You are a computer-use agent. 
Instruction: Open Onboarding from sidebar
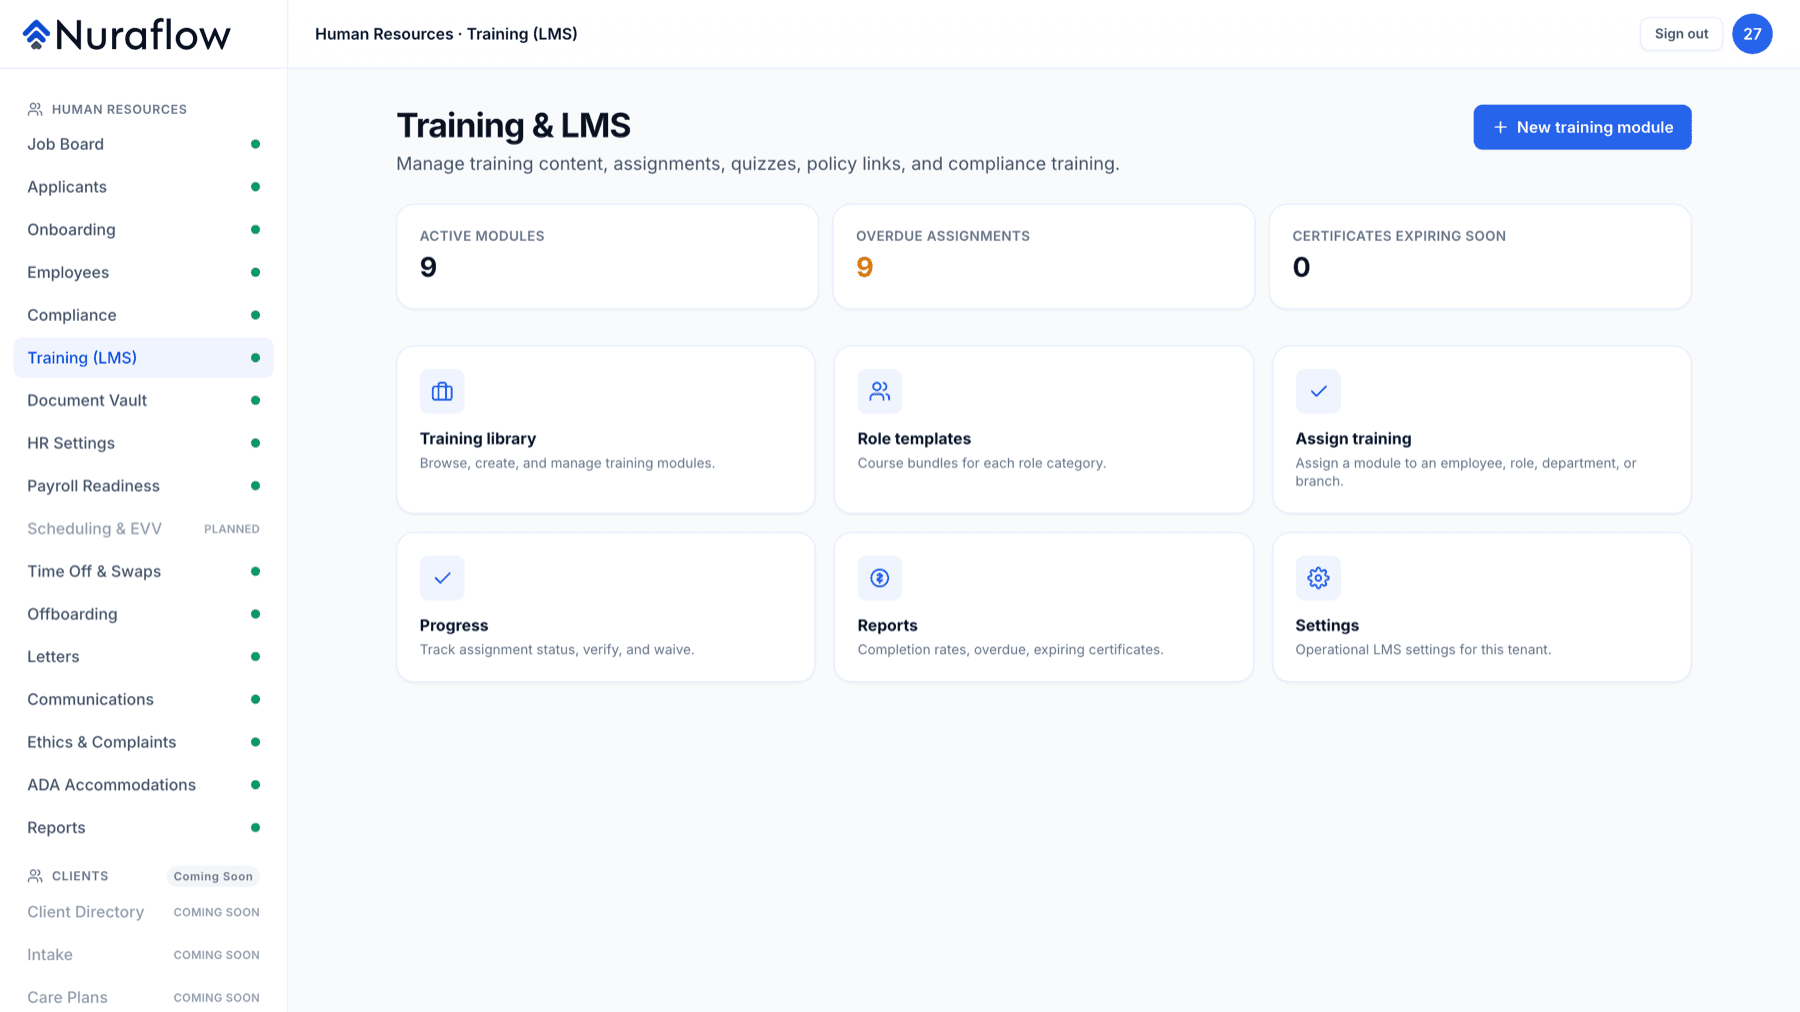(x=144, y=230)
